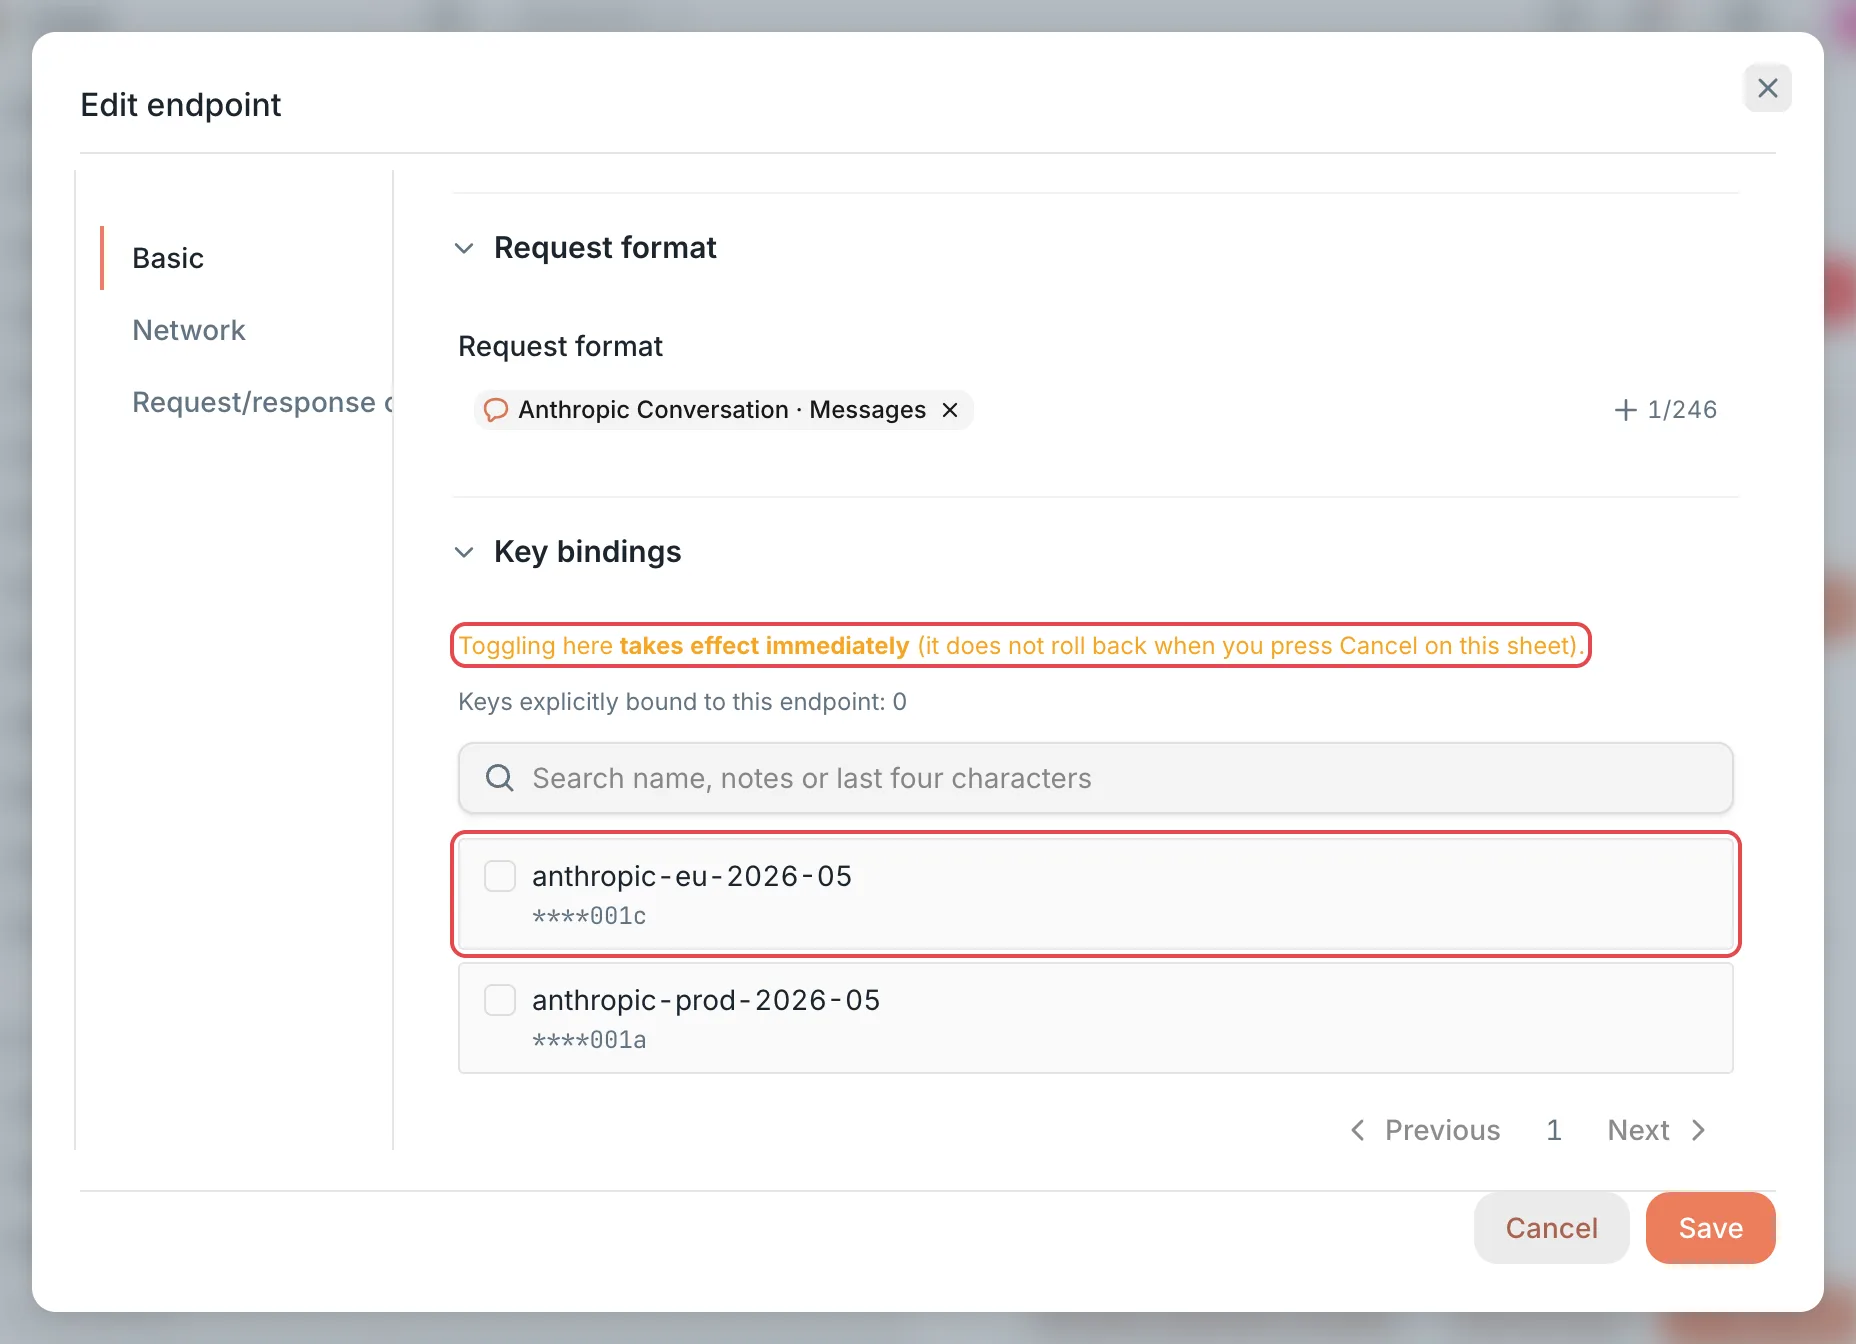Check the anthropic-eu-2026-05 key checkbox
Screen dimensions: 1856x1344
coord(500,876)
